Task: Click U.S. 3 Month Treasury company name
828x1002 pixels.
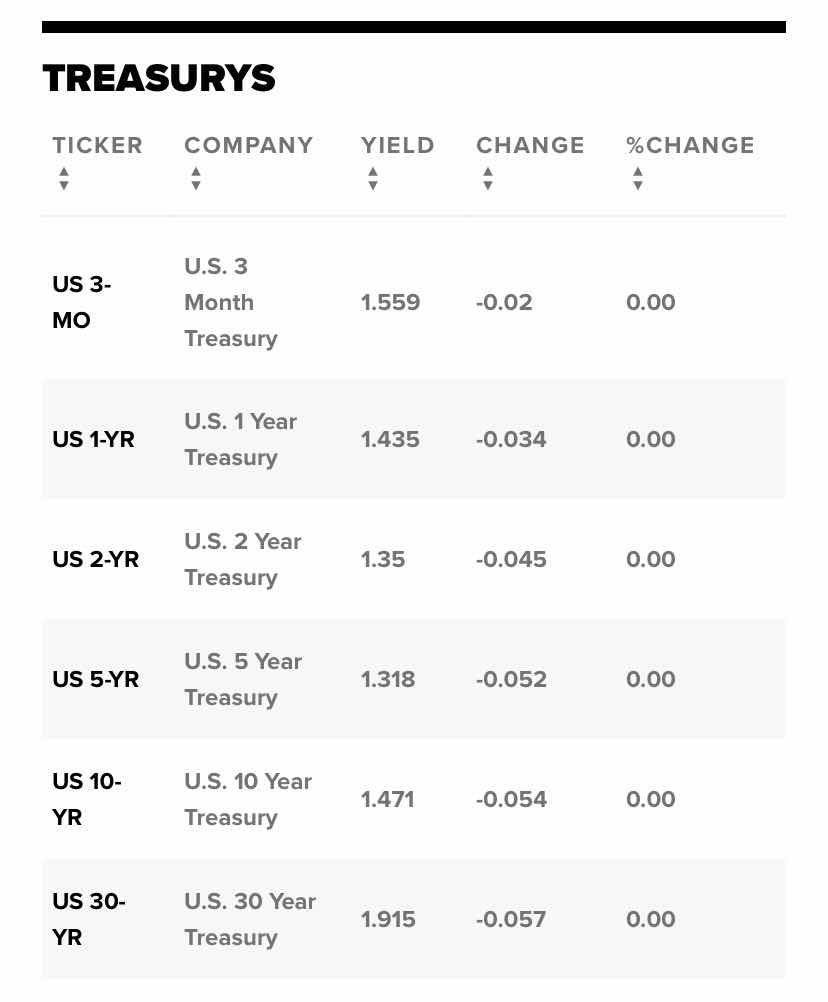Action: [231, 302]
